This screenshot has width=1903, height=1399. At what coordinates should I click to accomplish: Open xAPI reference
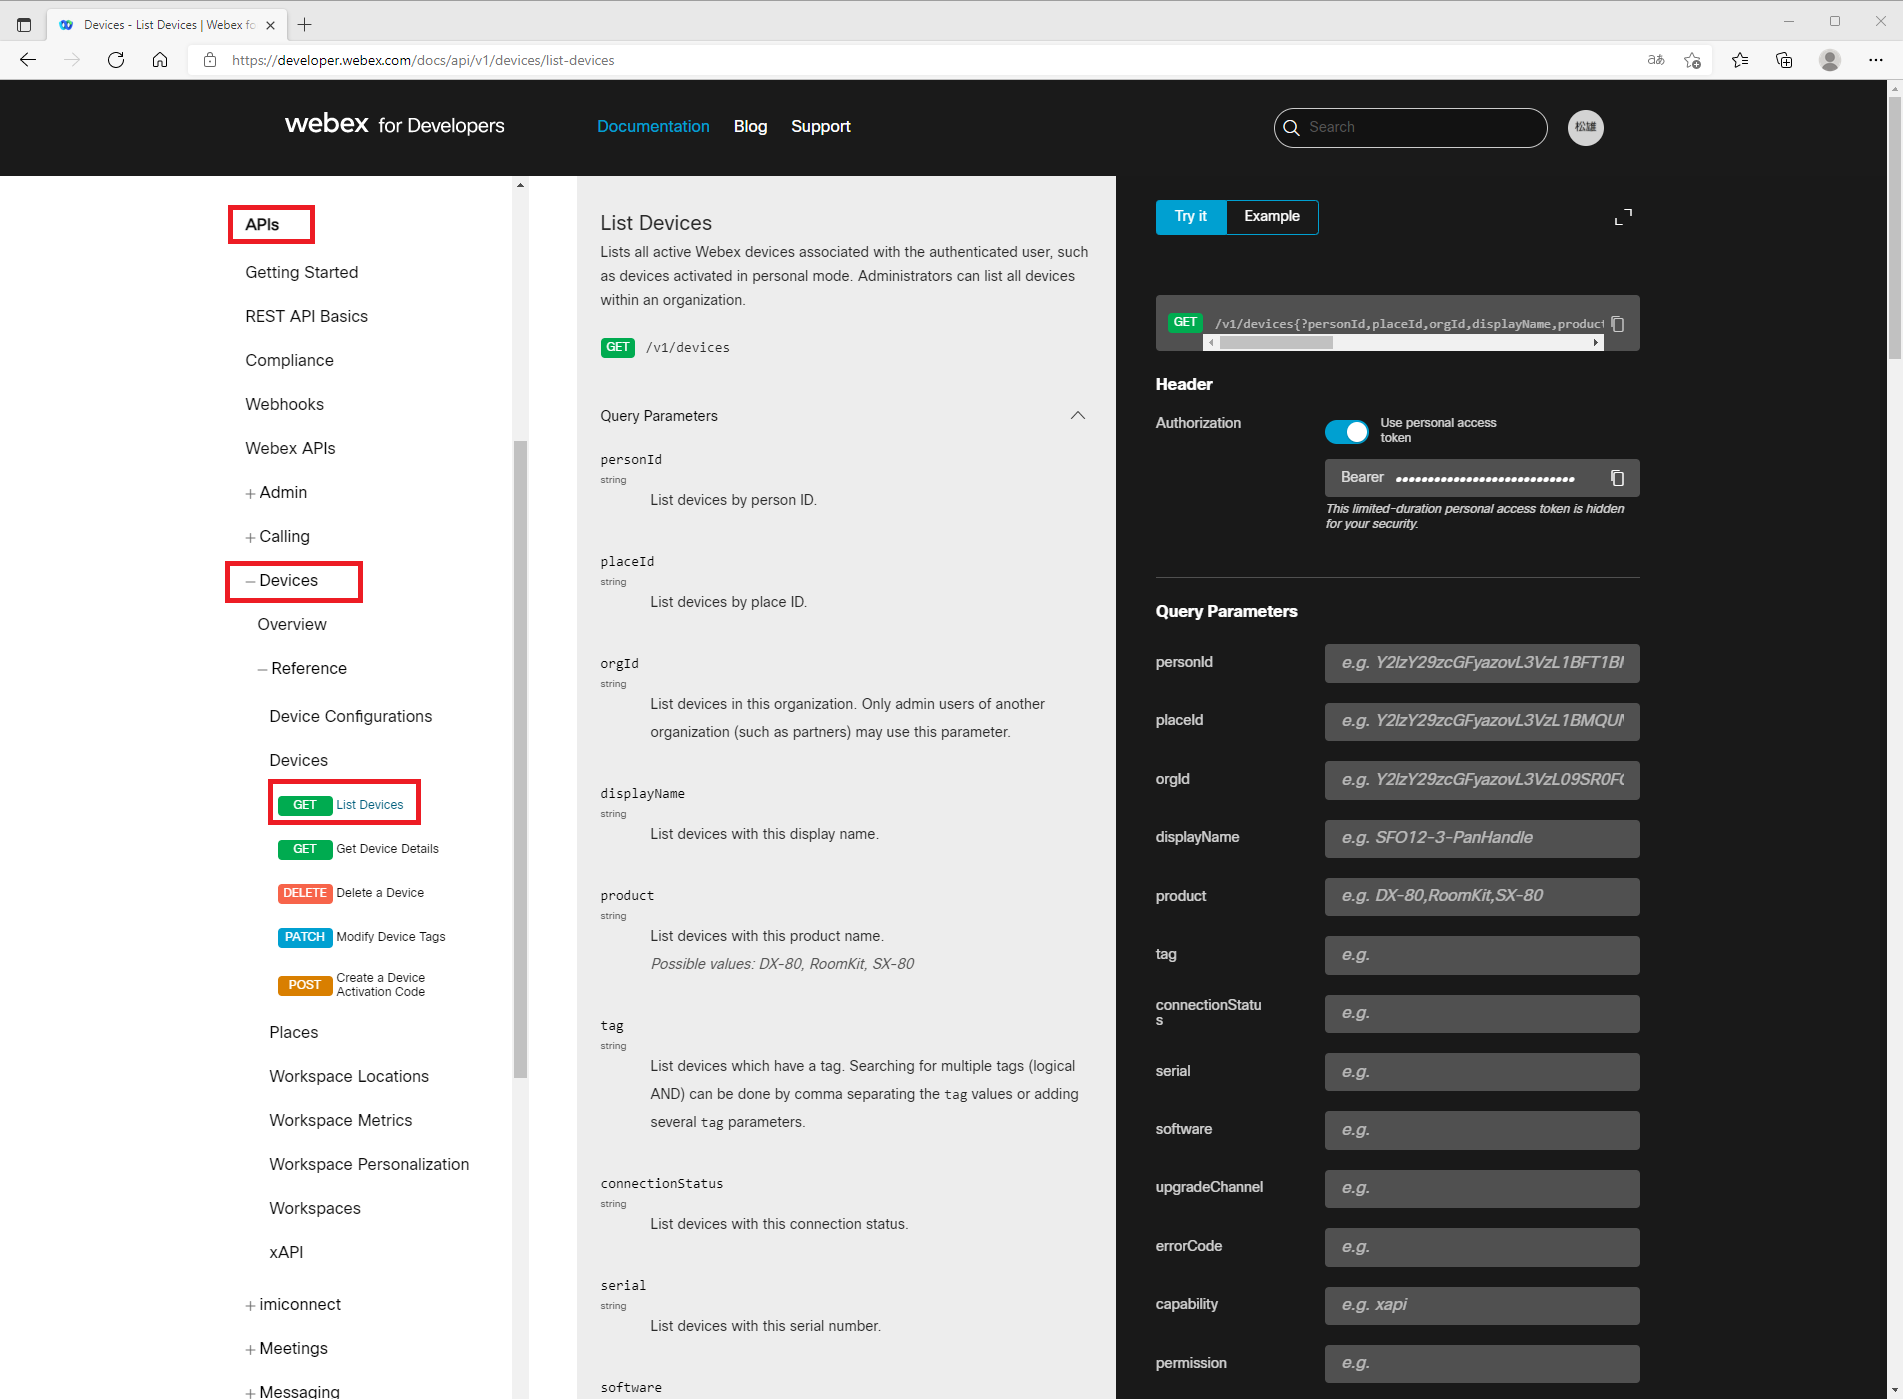click(x=286, y=1253)
